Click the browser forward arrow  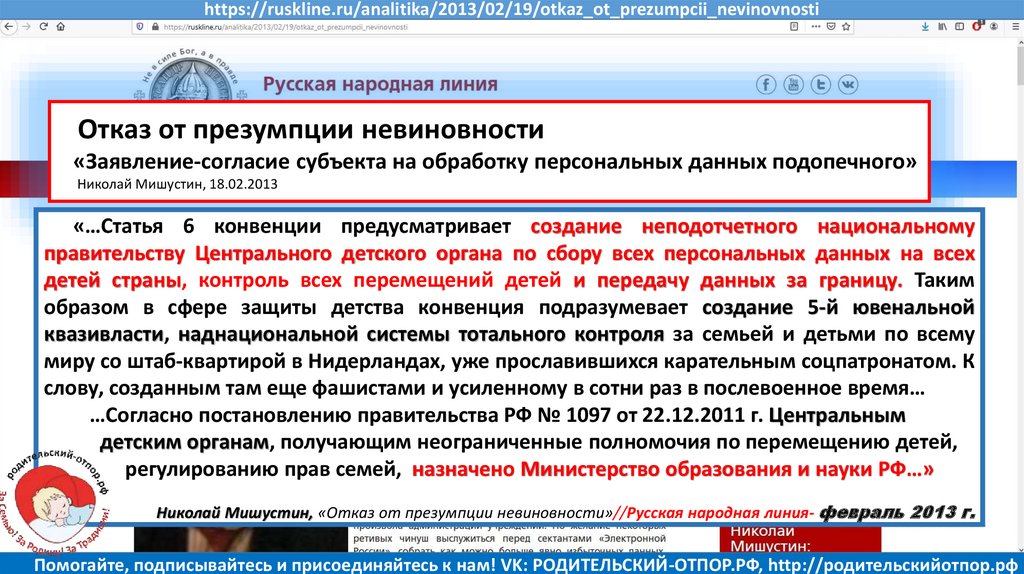point(26,27)
